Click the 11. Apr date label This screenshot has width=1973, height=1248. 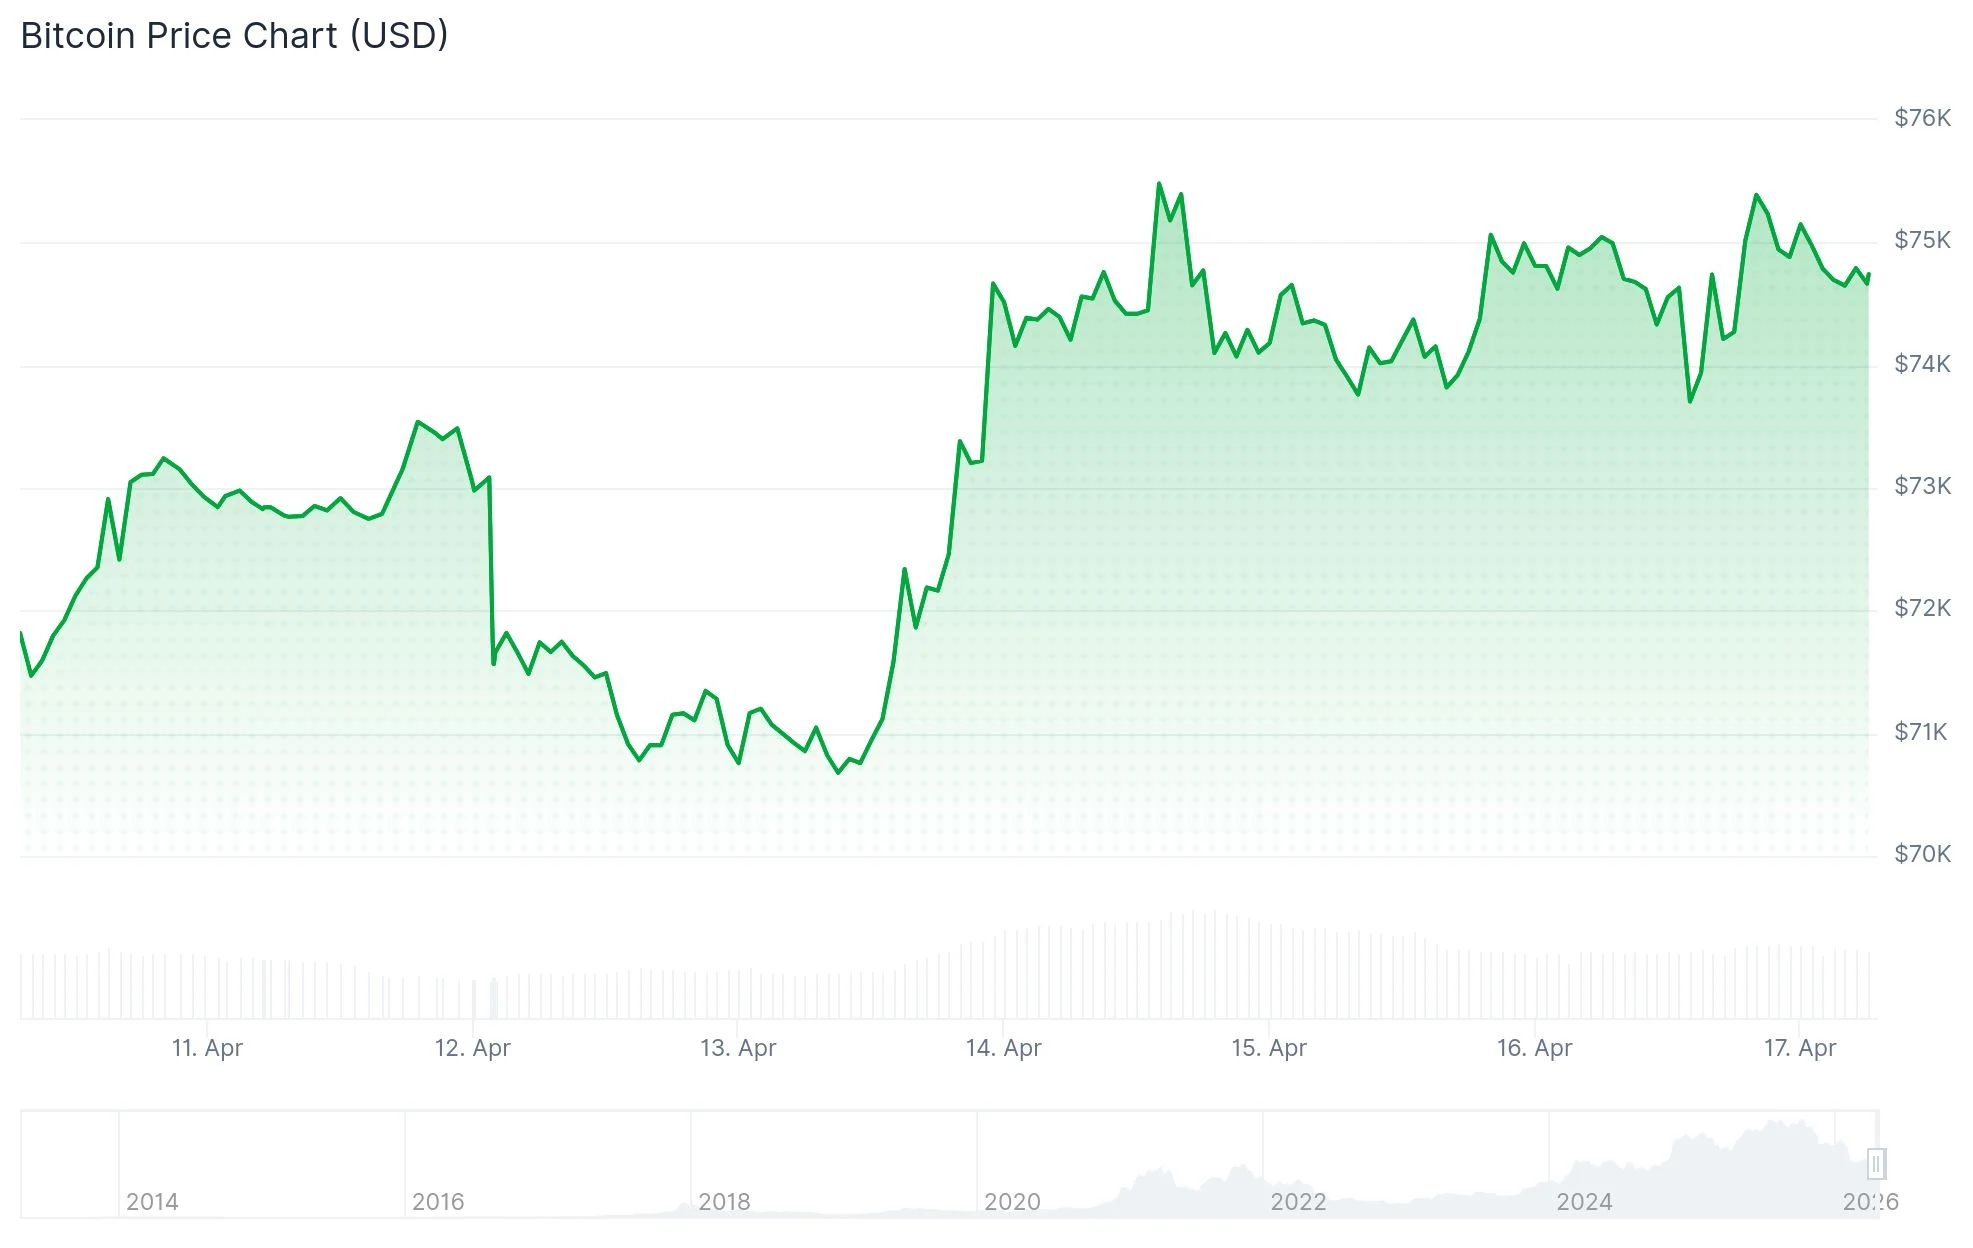click(207, 1048)
